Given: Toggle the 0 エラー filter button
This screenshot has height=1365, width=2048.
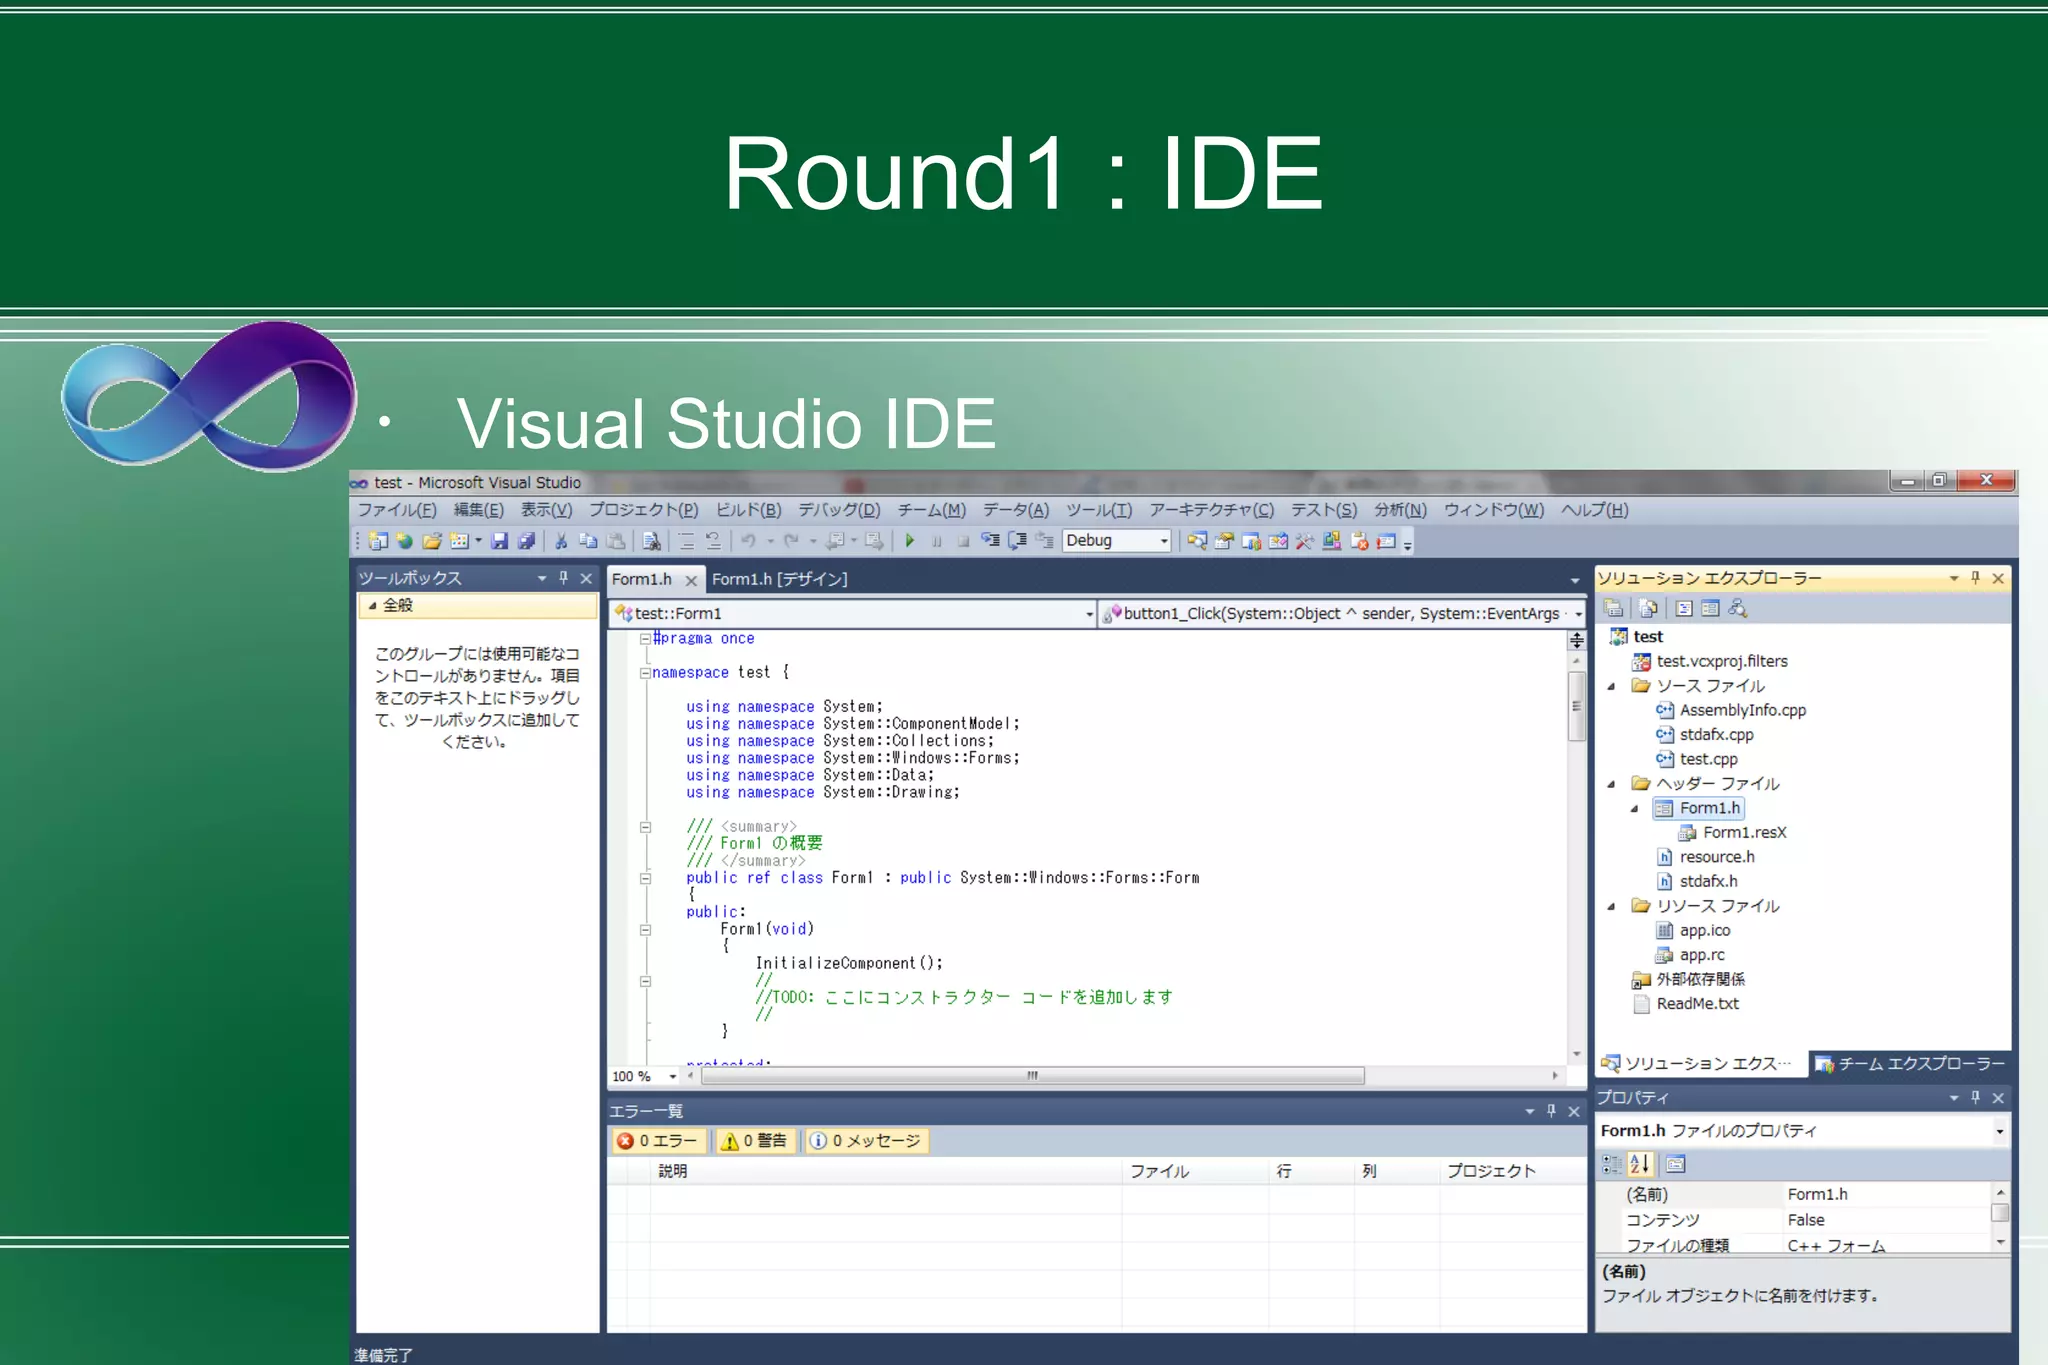Looking at the screenshot, I should coord(658,1141).
